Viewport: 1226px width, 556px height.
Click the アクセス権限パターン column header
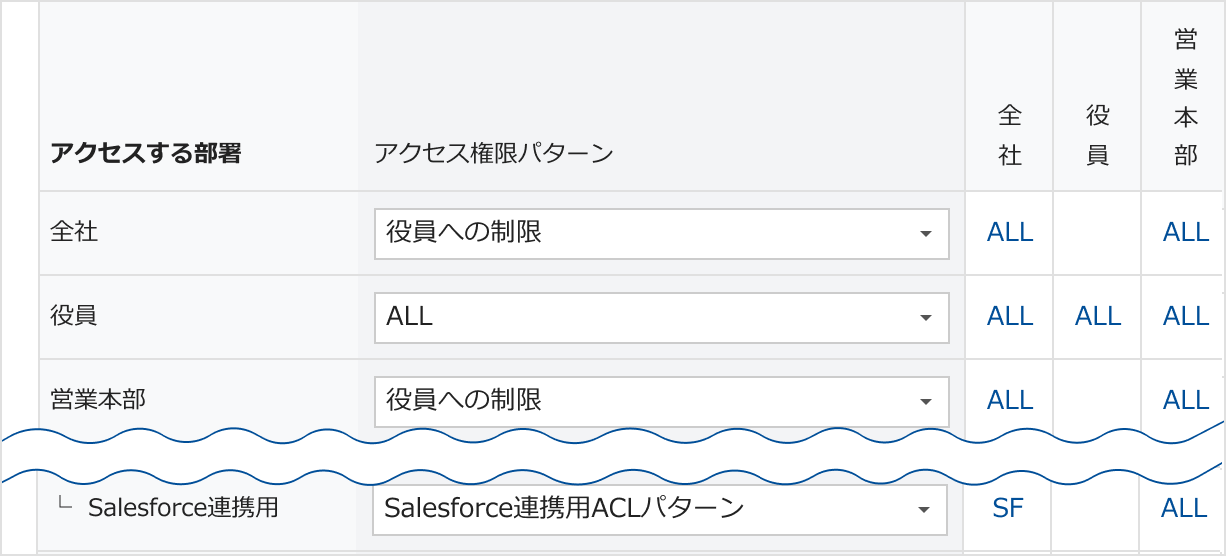tap(493, 154)
